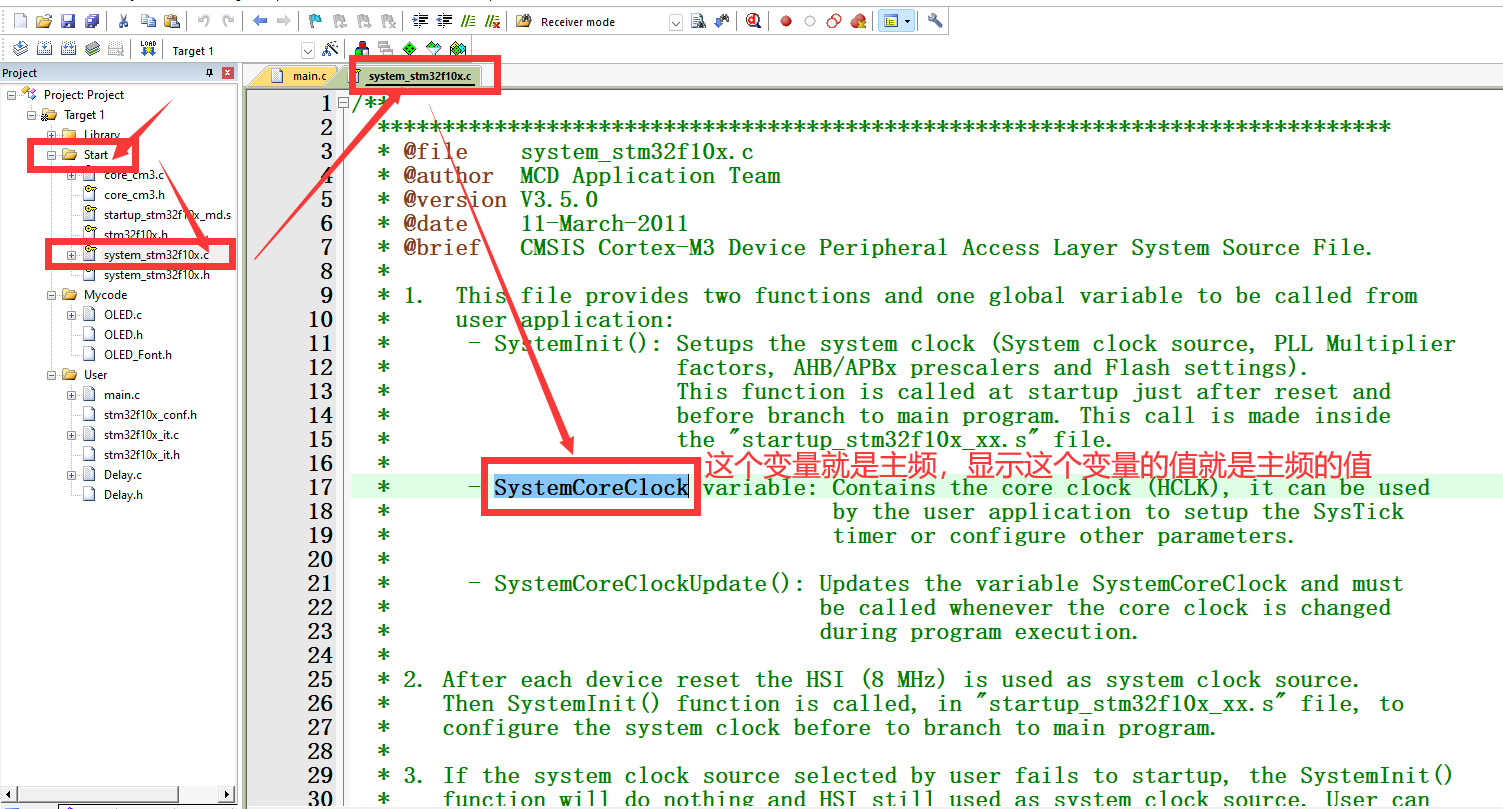Click the Translate file icon
Viewport: 1503px width, 809px height.
point(20,49)
